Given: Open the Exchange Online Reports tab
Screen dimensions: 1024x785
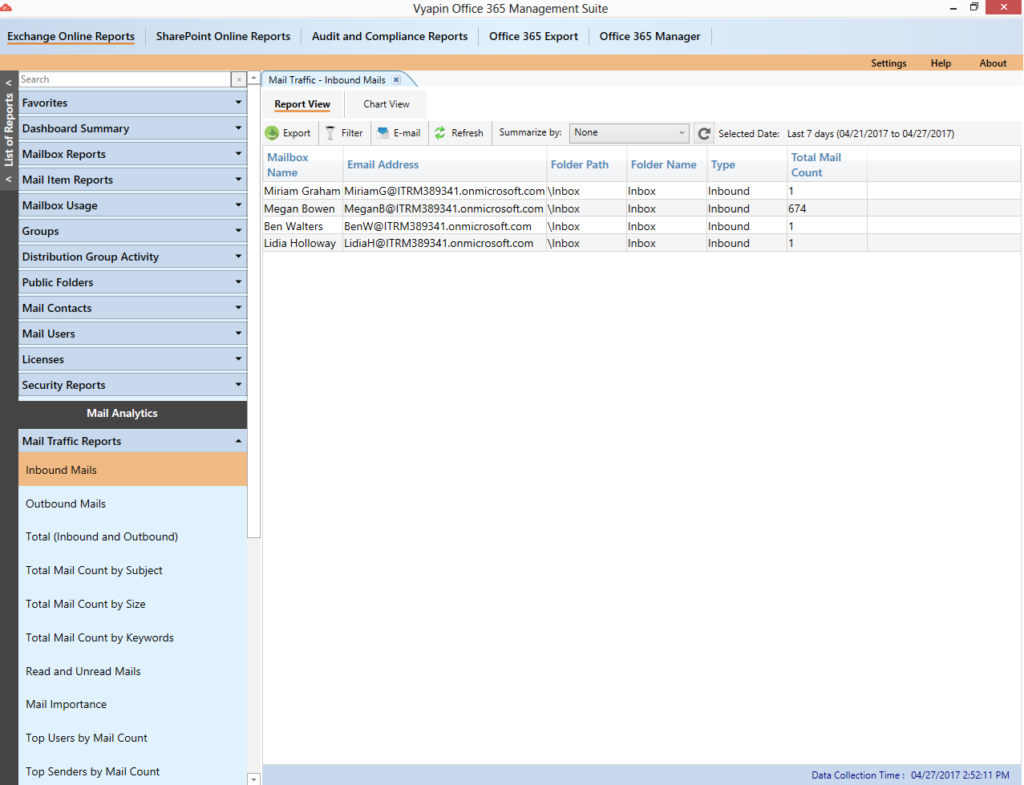Looking at the screenshot, I should [71, 37].
